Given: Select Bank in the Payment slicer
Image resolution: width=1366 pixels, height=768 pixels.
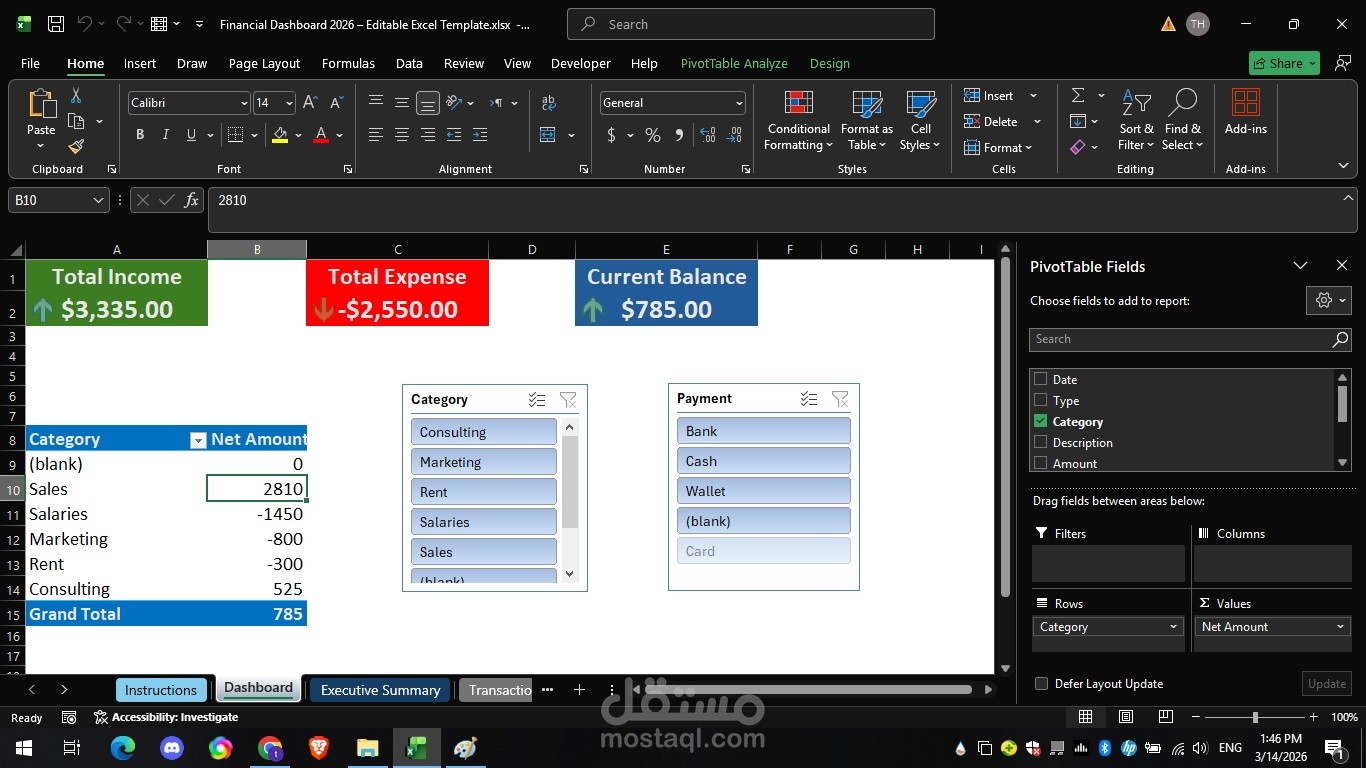Looking at the screenshot, I should tap(763, 430).
